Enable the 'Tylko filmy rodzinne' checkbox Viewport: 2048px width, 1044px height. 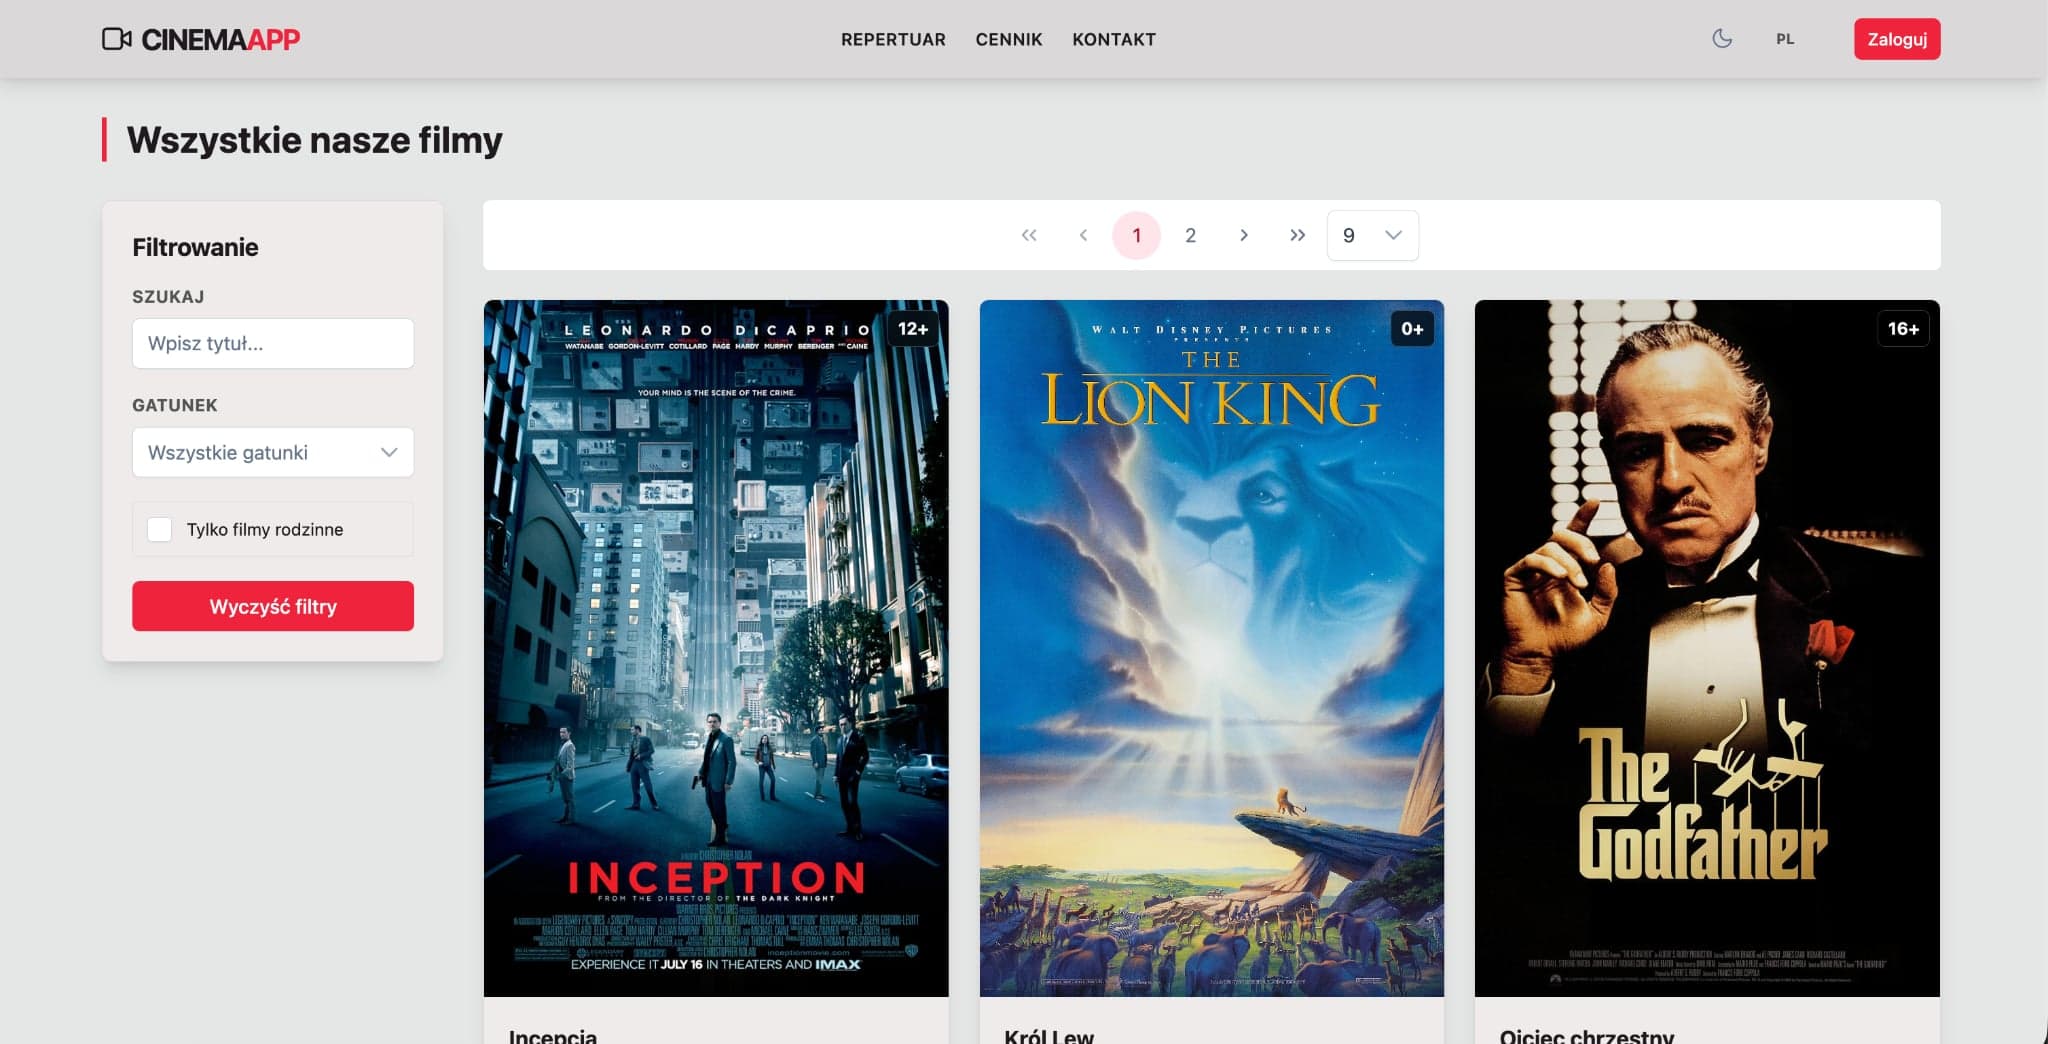(159, 529)
